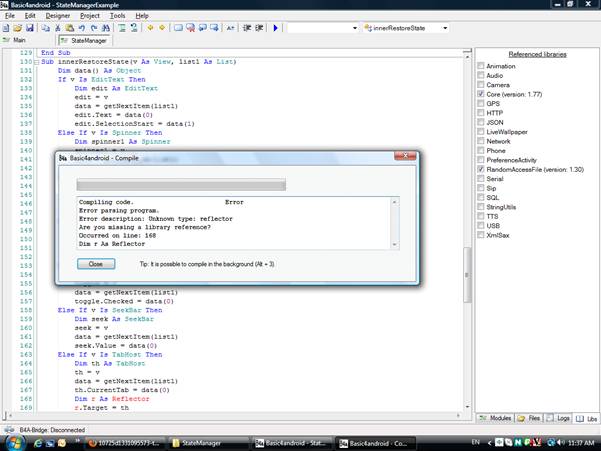601x451 pixels.
Task: Click the New file toolbar icon
Action: click(x=7, y=28)
